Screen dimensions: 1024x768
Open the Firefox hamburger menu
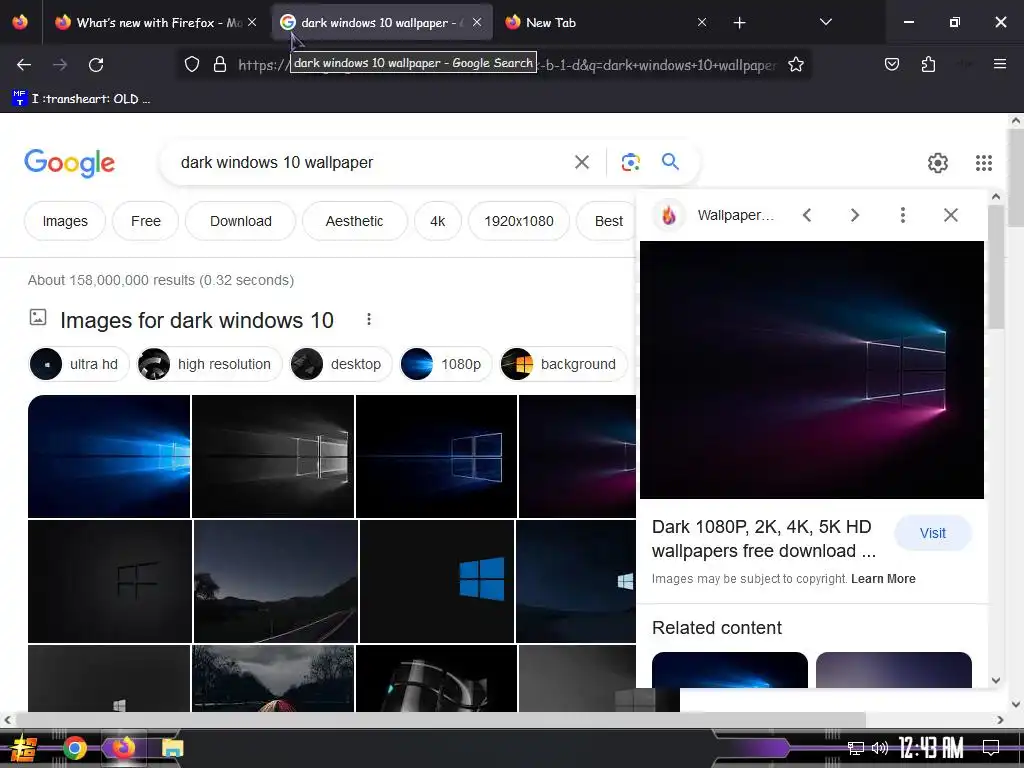(999, 64)
